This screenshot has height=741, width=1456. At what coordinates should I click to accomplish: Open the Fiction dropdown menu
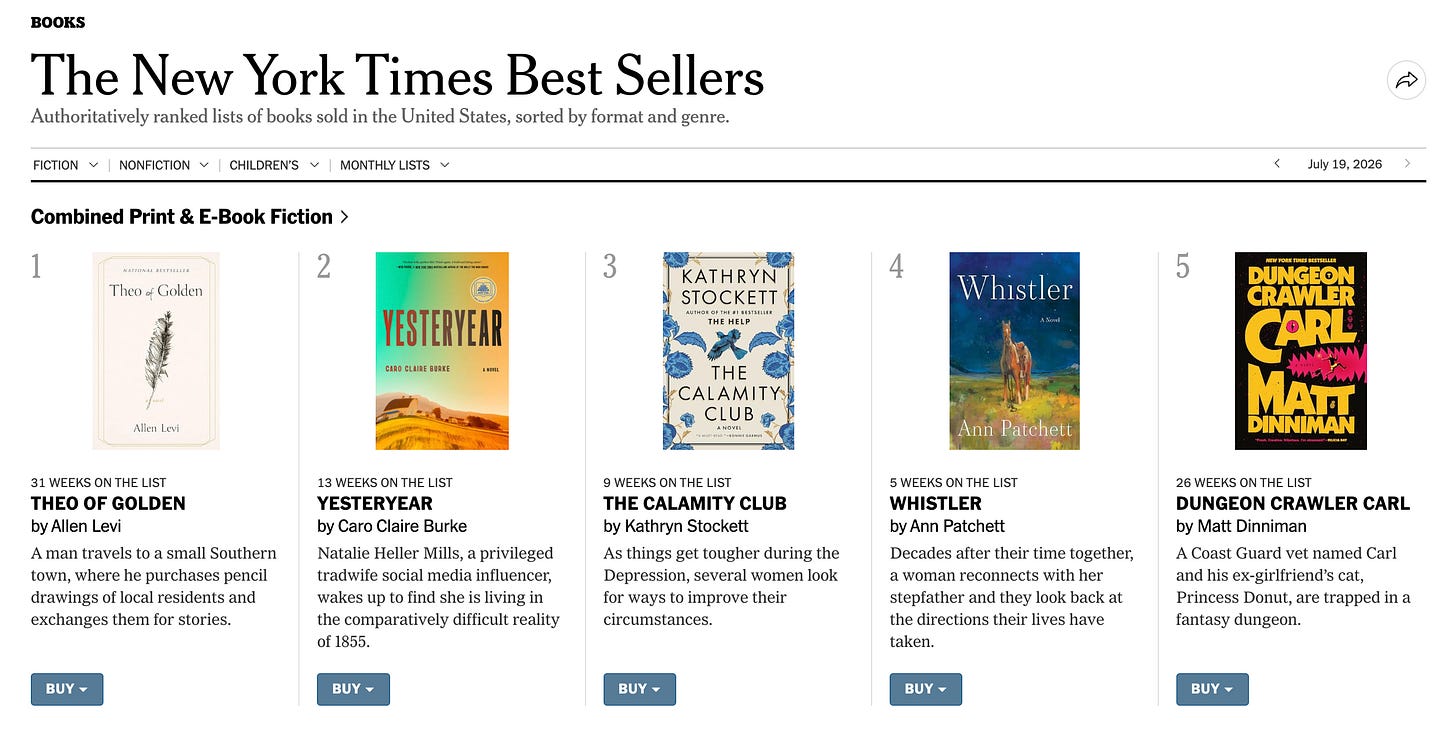click(65, 165)
